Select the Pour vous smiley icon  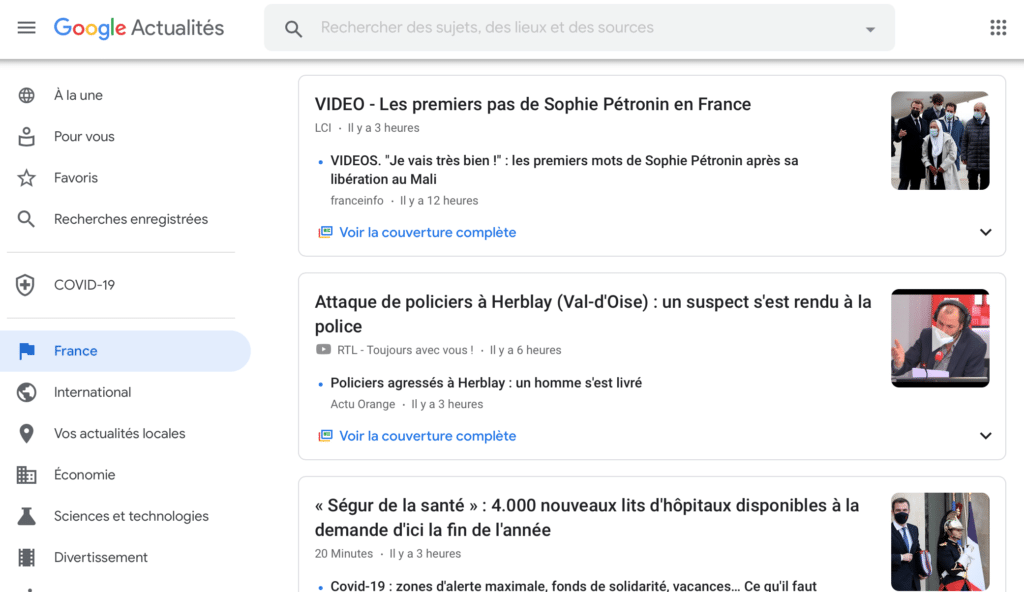tap(26, 136)
